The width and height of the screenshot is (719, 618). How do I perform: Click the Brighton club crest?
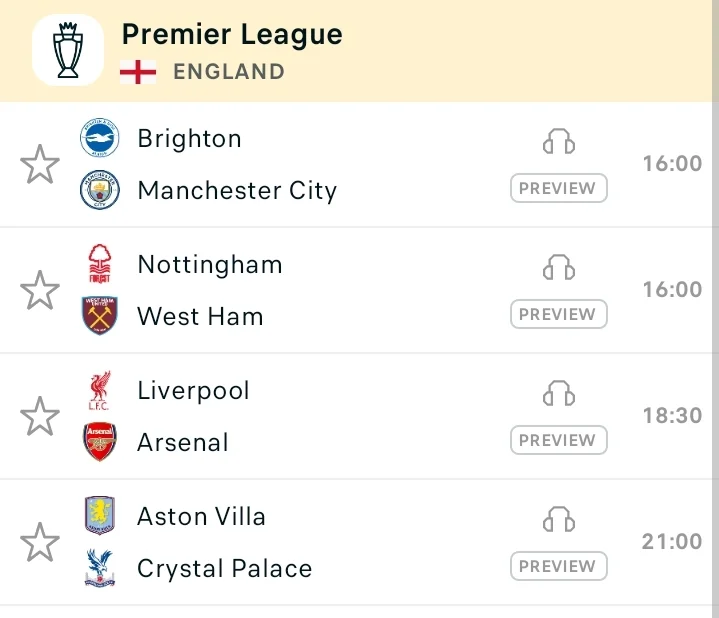pyautogui.click(x=100, y=138)
